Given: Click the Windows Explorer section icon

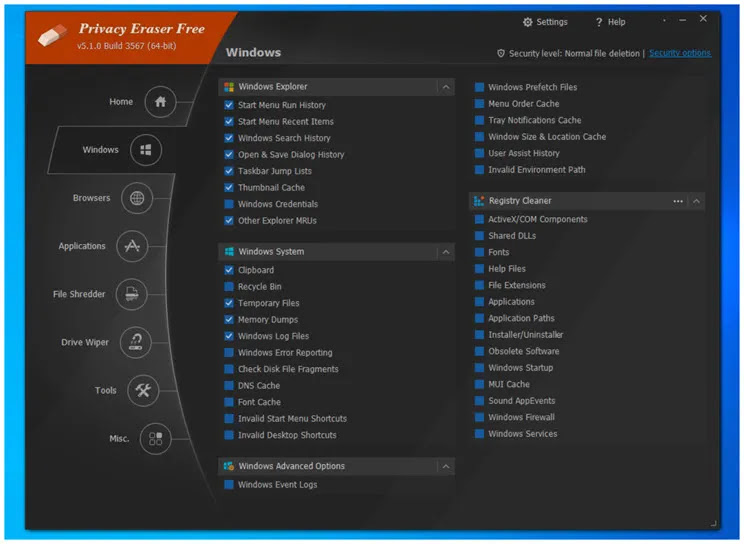Looking at the screenshot, I should pos(229,87).
